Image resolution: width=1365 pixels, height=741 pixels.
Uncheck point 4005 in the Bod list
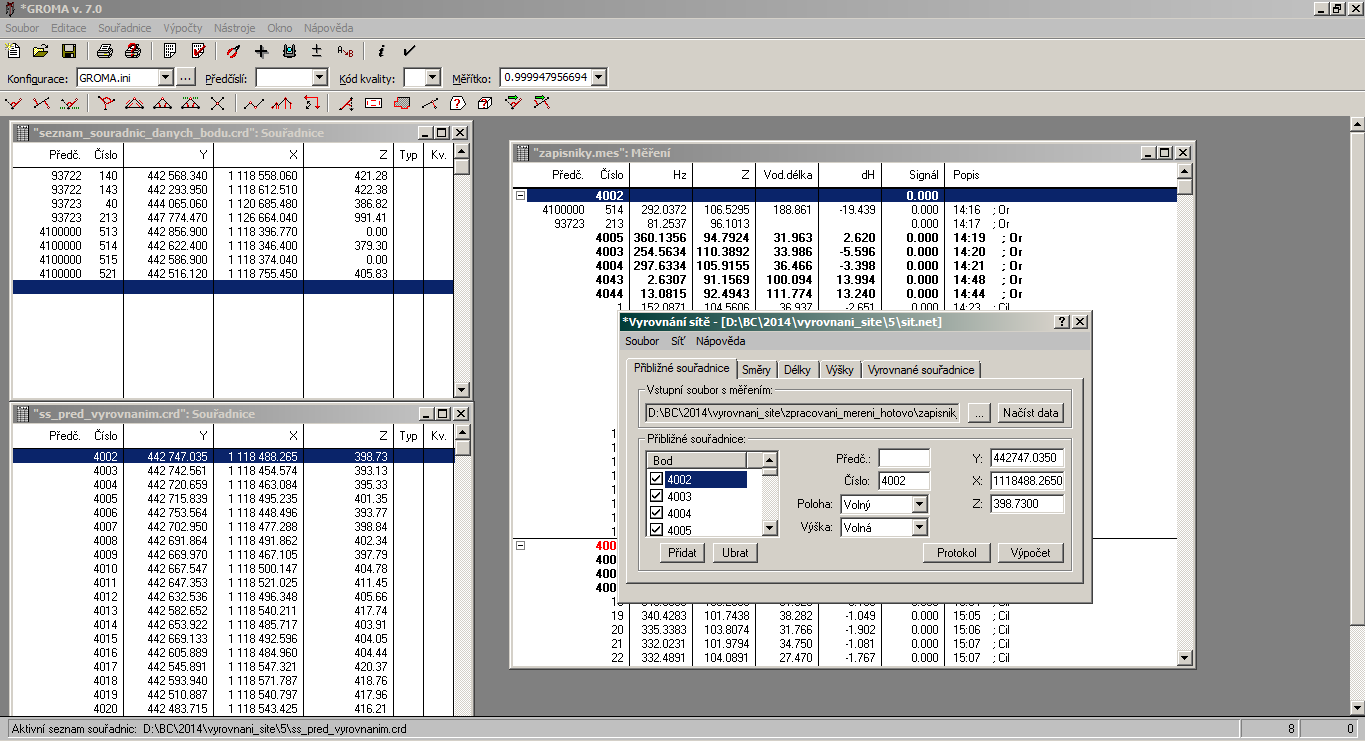point(657,530)
